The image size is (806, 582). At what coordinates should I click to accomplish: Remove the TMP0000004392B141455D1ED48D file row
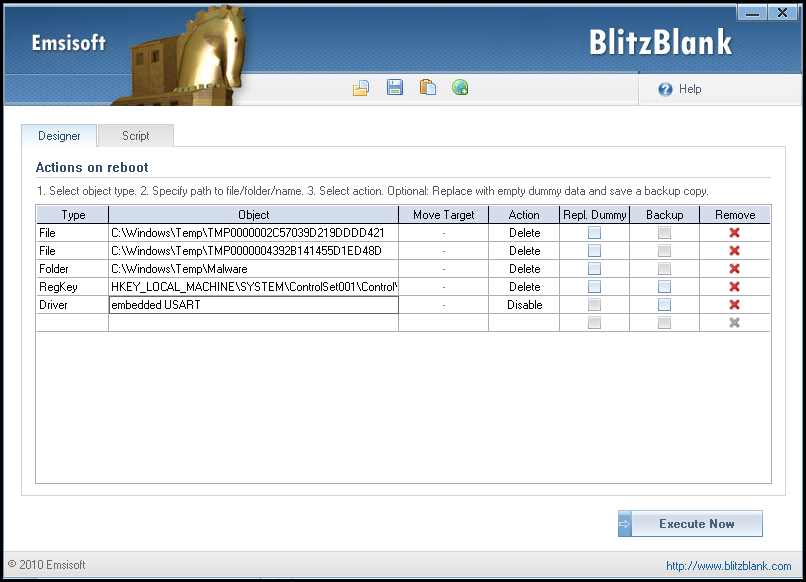point(735,250)
